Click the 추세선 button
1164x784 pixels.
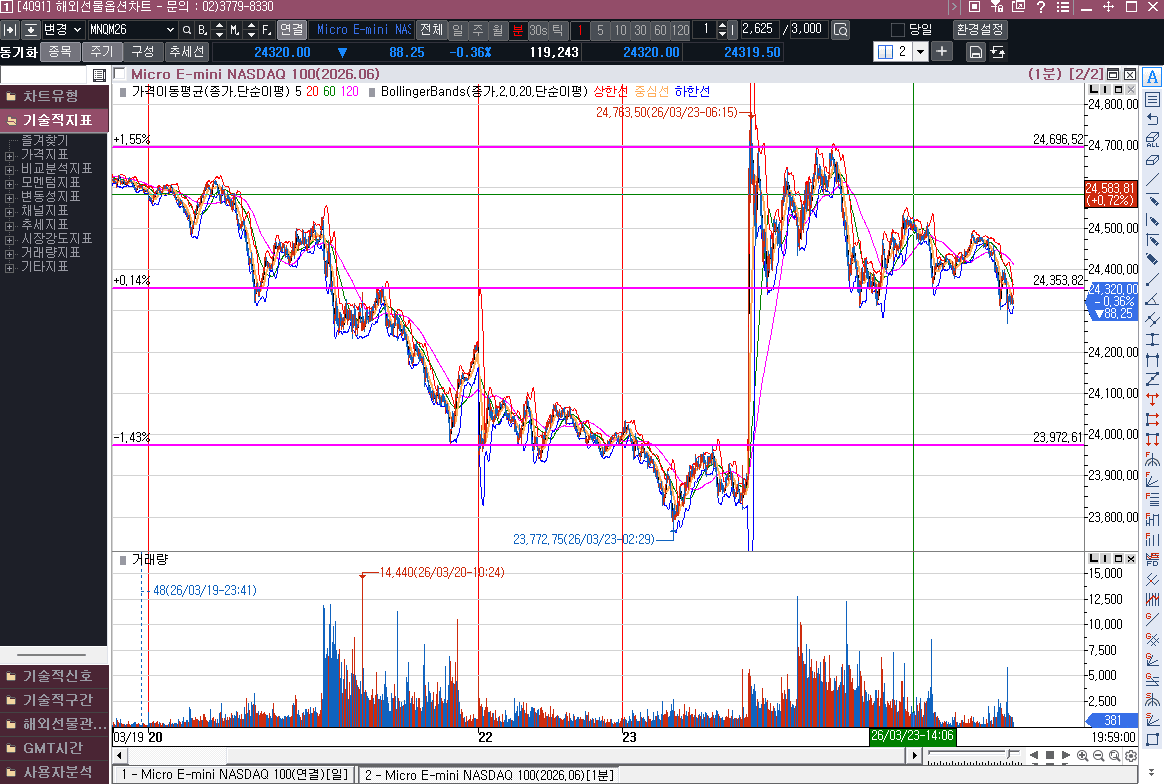(x=186, y=51)
